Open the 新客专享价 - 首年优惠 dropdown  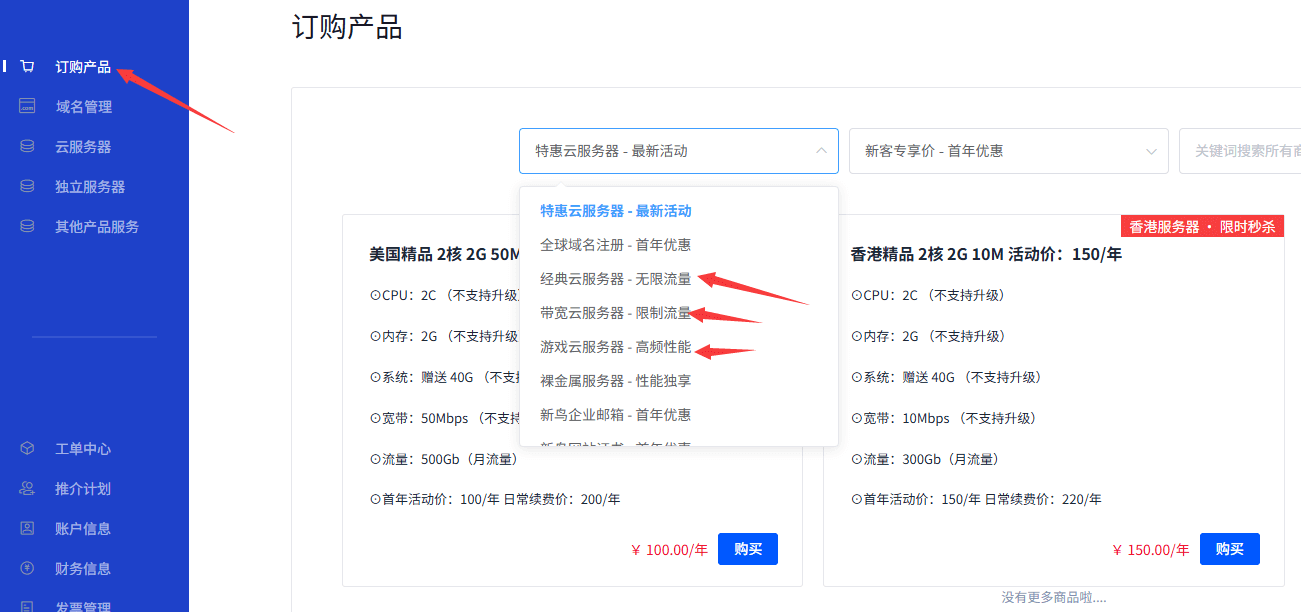point(1009,151)
